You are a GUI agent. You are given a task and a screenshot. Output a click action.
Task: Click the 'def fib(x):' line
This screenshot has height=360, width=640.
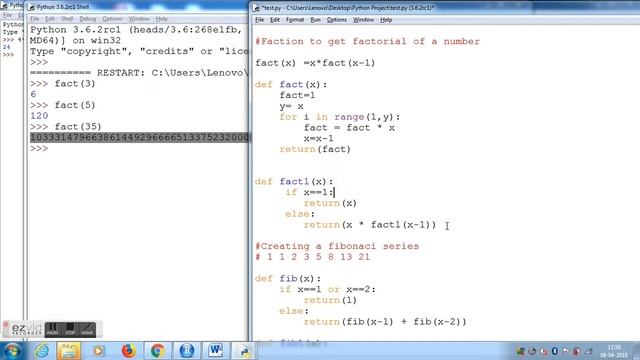tap(287, 278)
